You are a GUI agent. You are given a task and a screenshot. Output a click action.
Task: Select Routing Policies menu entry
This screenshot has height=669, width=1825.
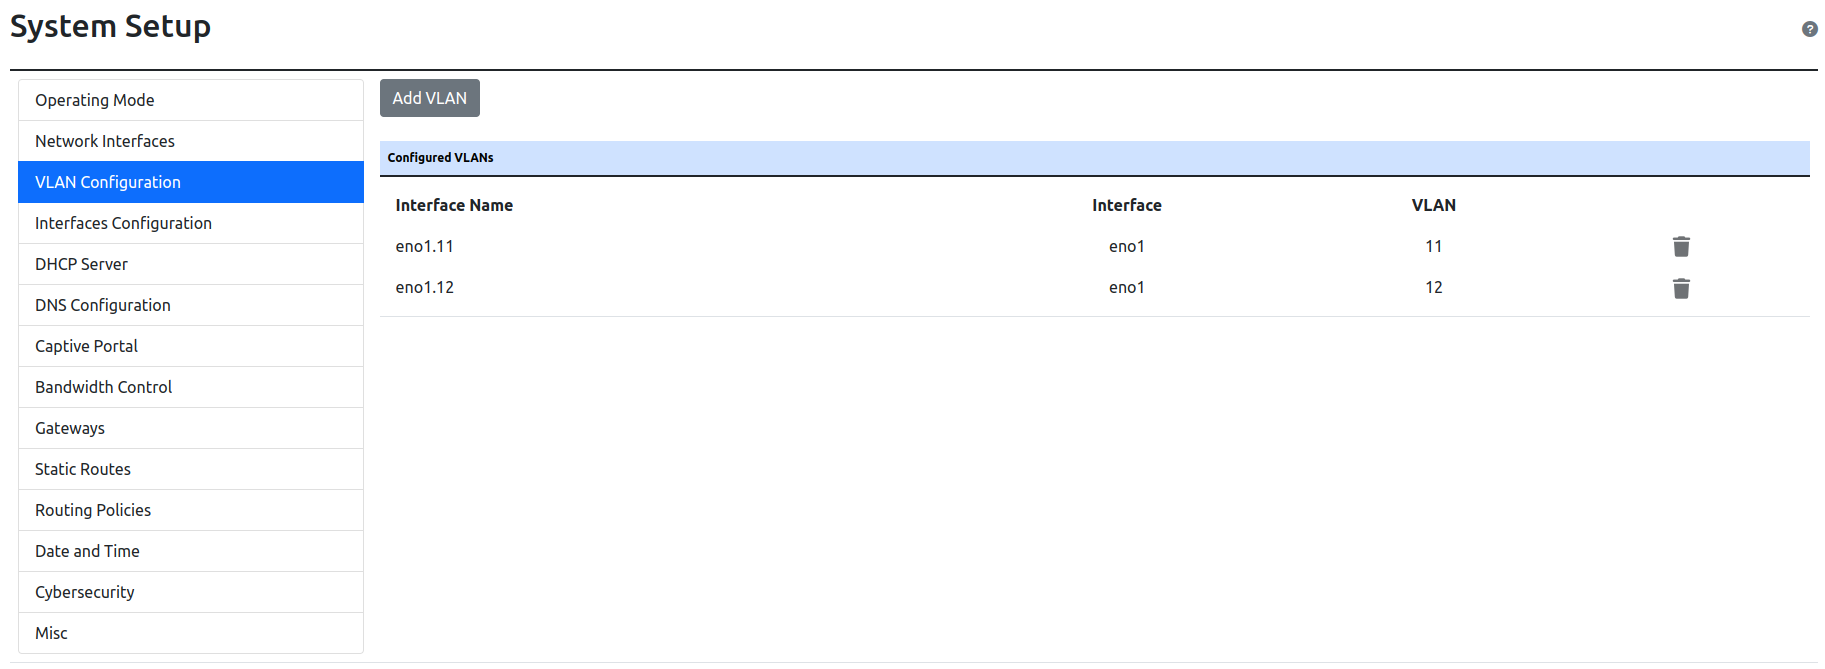(92, 510)
